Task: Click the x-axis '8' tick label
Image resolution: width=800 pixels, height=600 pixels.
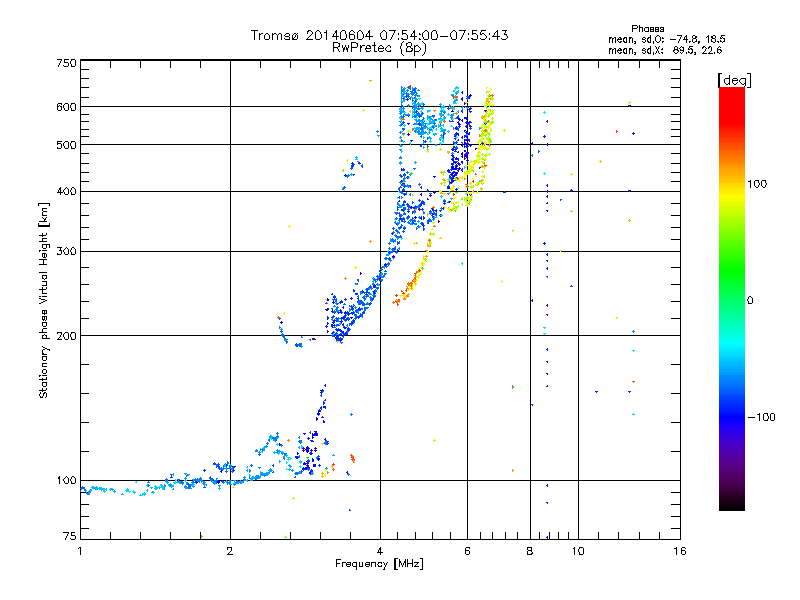Action: [530, 551]
